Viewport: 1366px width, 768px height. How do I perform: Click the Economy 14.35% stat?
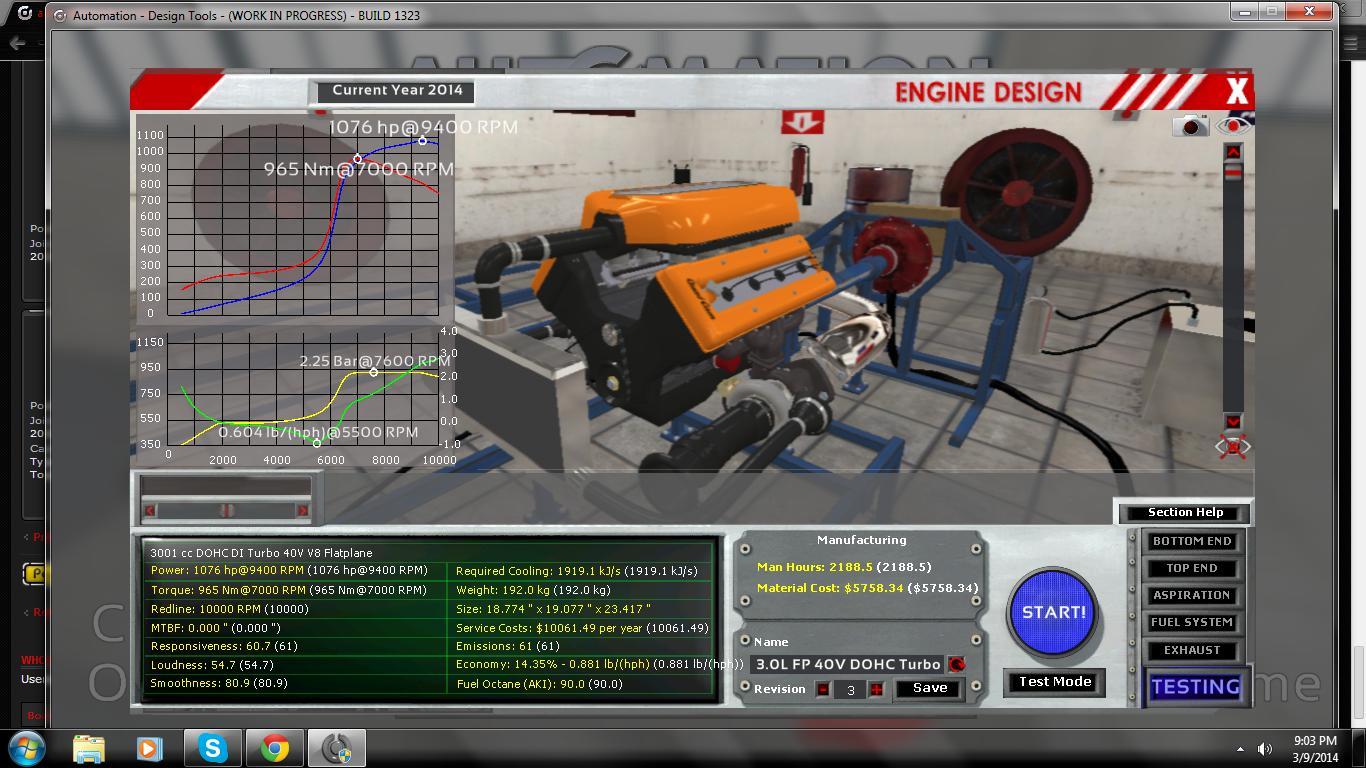(599, 665)
